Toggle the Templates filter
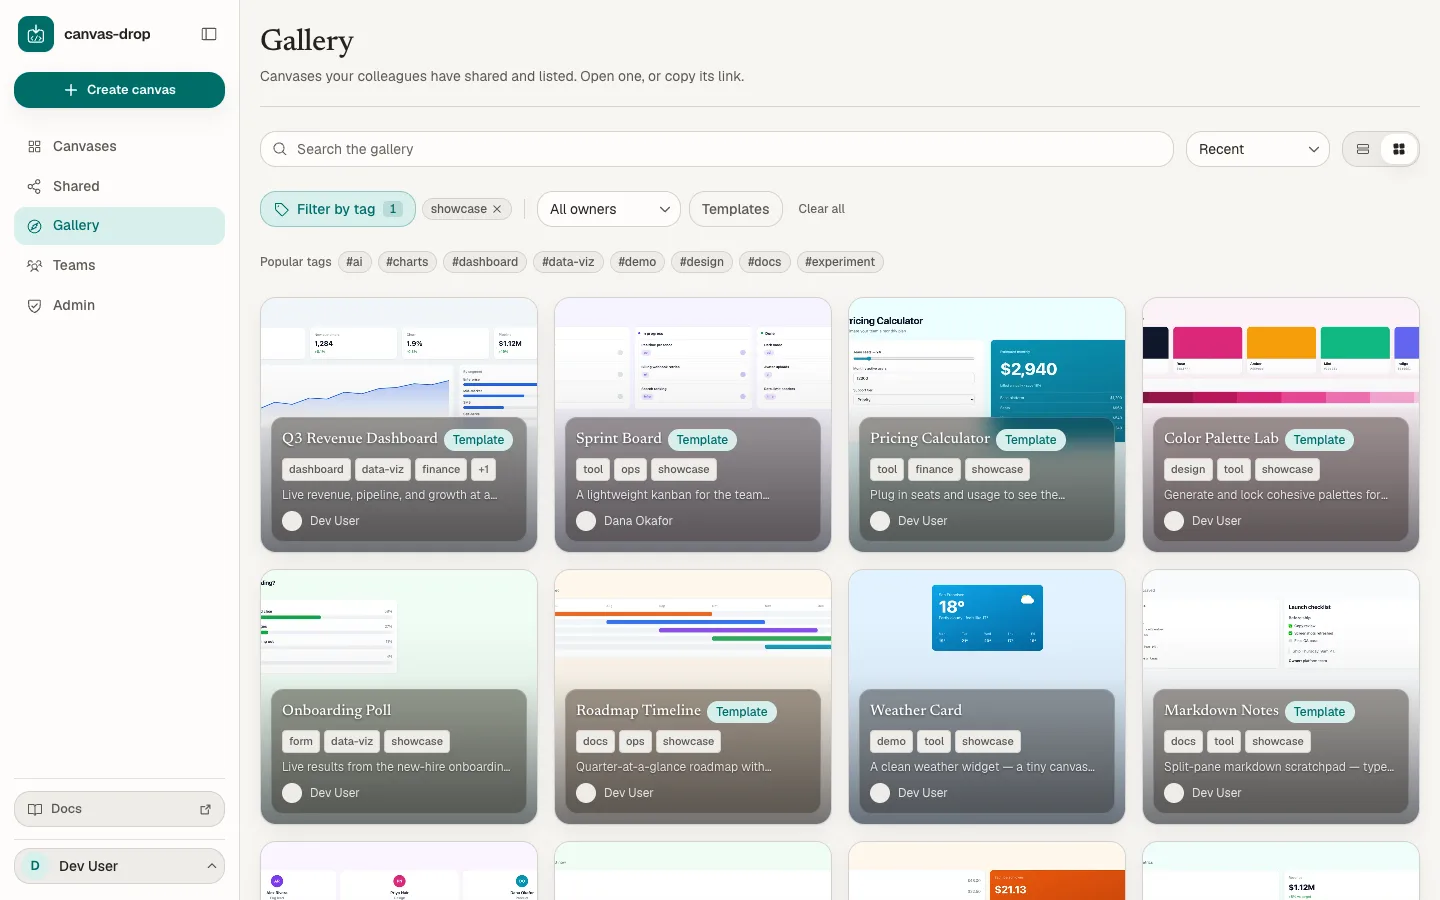Screen dimensions: 1440x900 [x=735, y=209]
